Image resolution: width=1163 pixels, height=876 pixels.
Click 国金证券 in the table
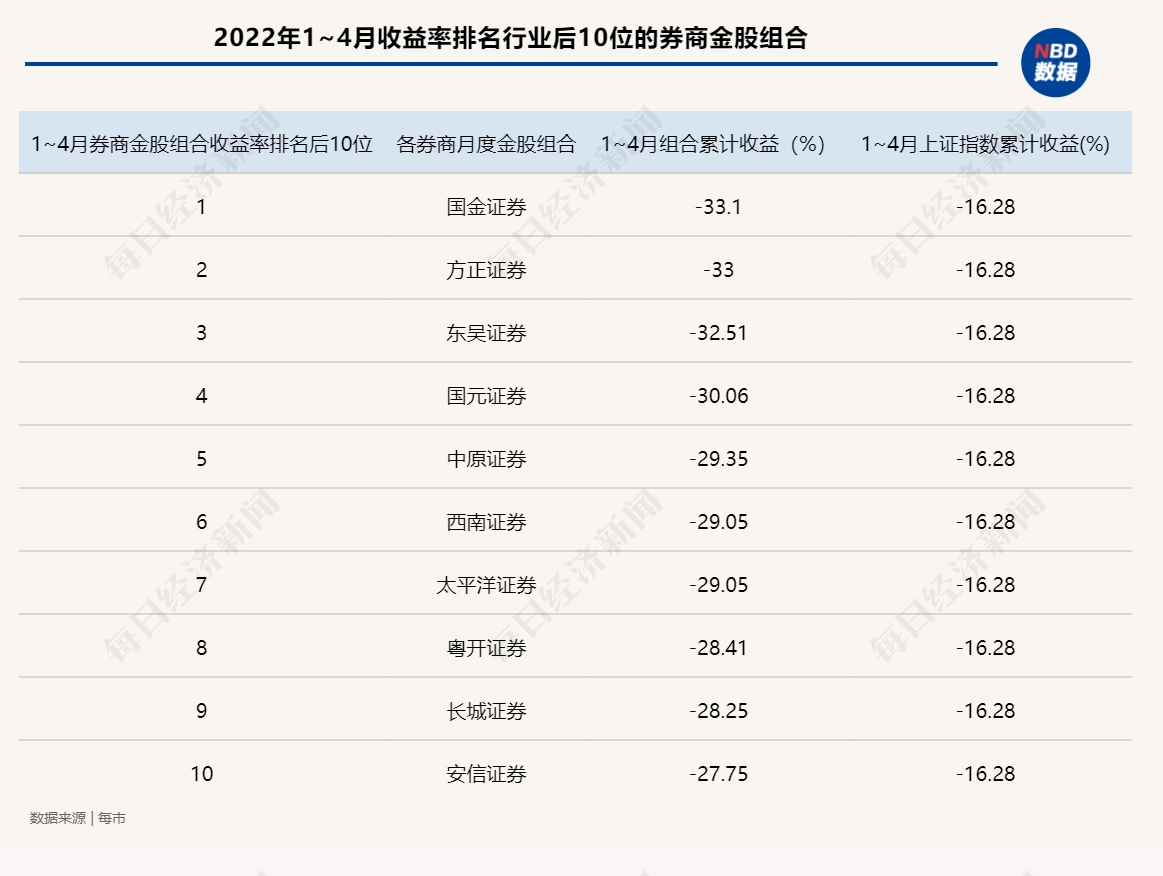tap(486, 207)
